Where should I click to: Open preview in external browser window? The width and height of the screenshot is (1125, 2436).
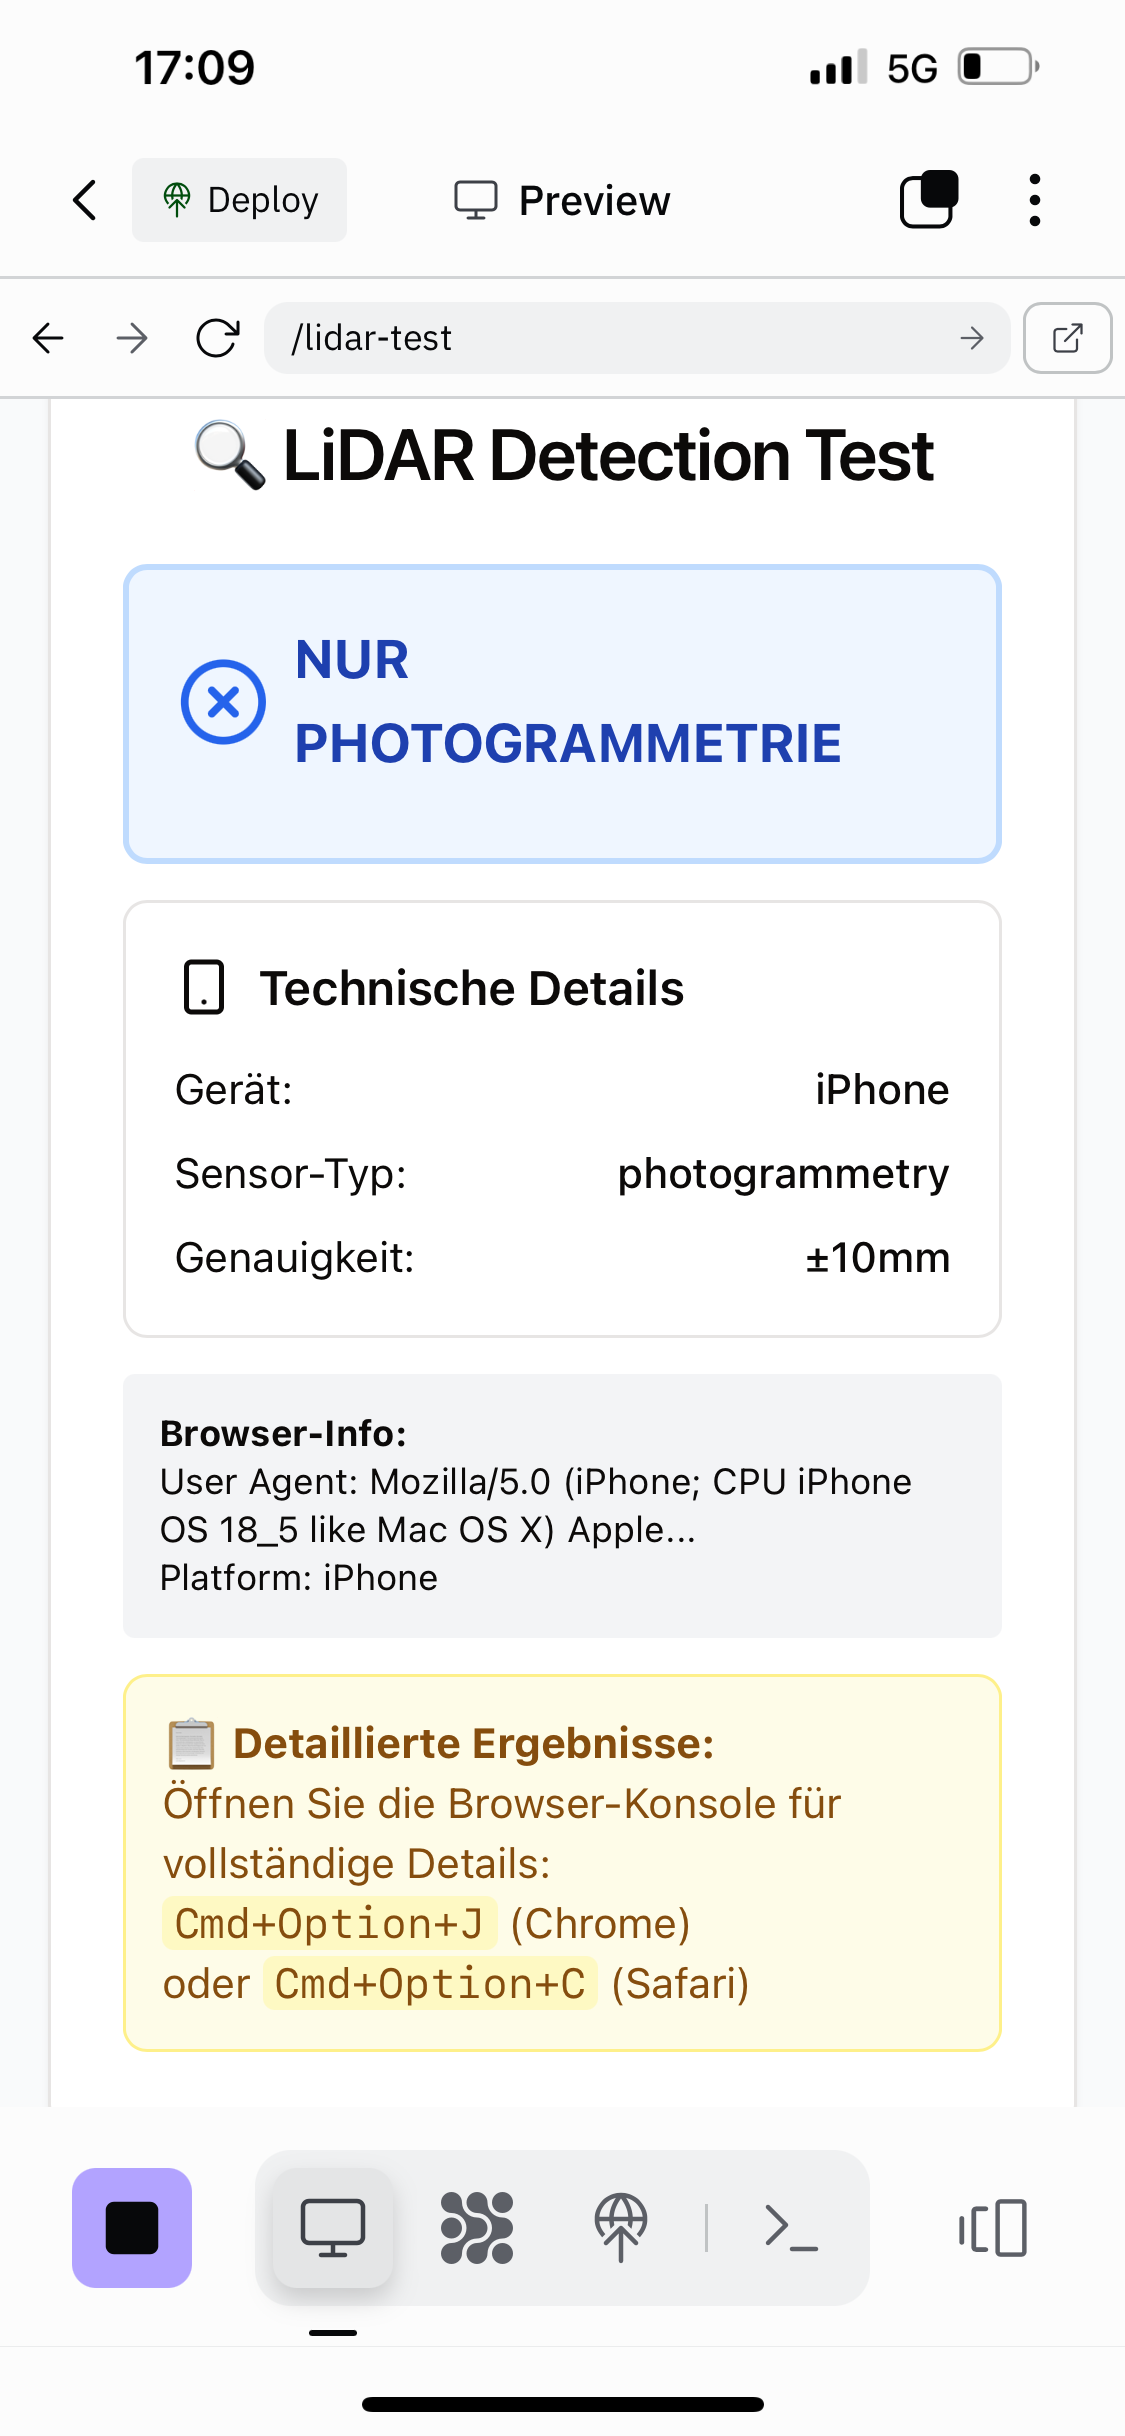1067,338
